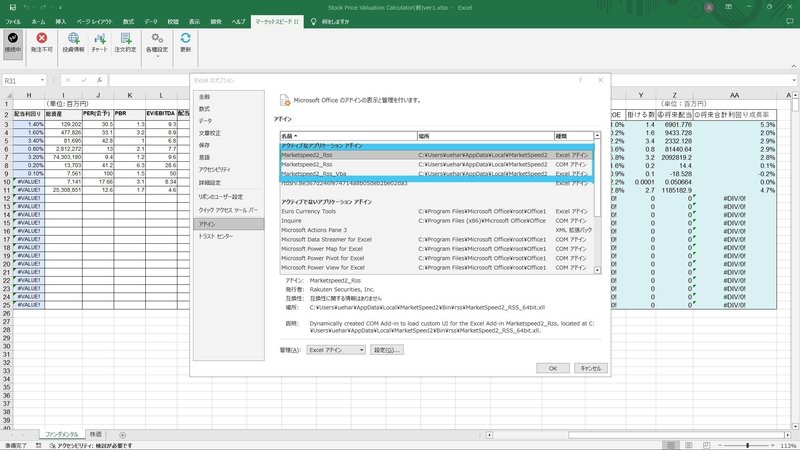Open the Name Box dropdown arrow
The height and width of the screenshot is (450, 800).
[x=42, y=81]
